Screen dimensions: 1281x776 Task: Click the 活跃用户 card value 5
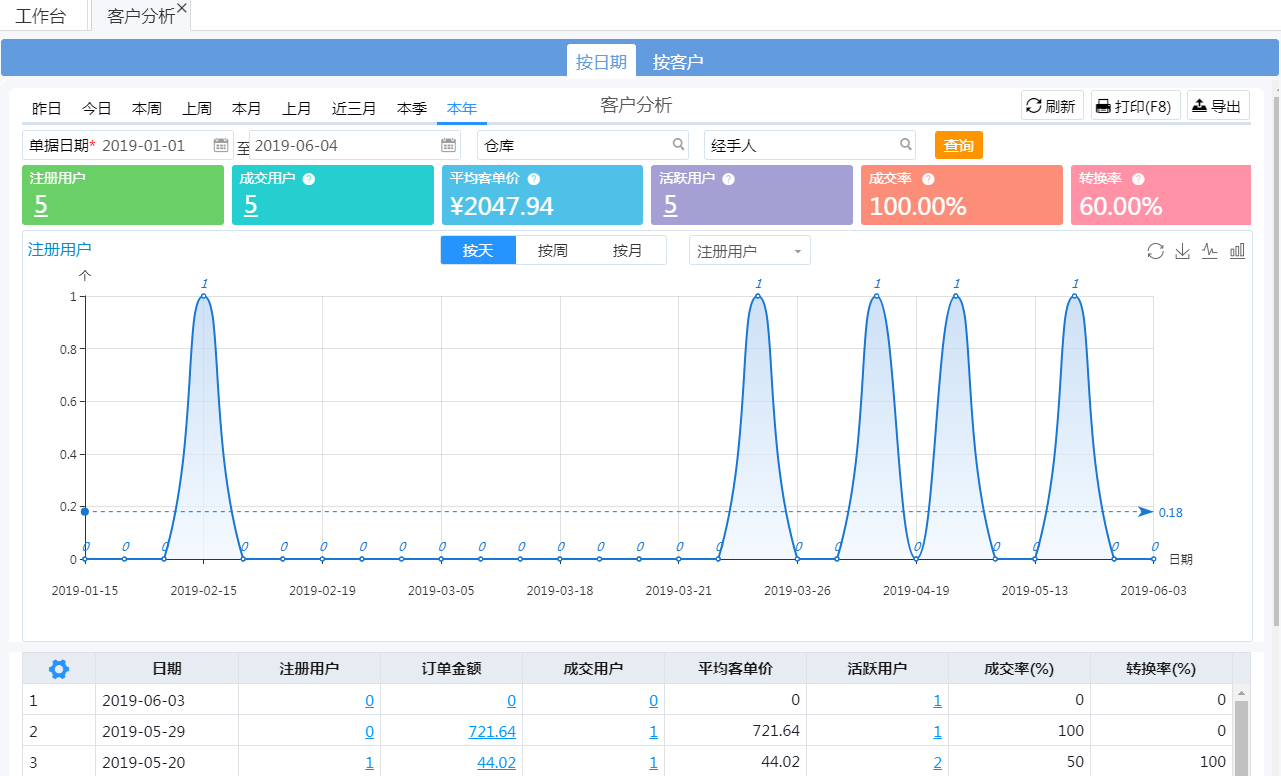pyautogui.click(x=670, y=206)
